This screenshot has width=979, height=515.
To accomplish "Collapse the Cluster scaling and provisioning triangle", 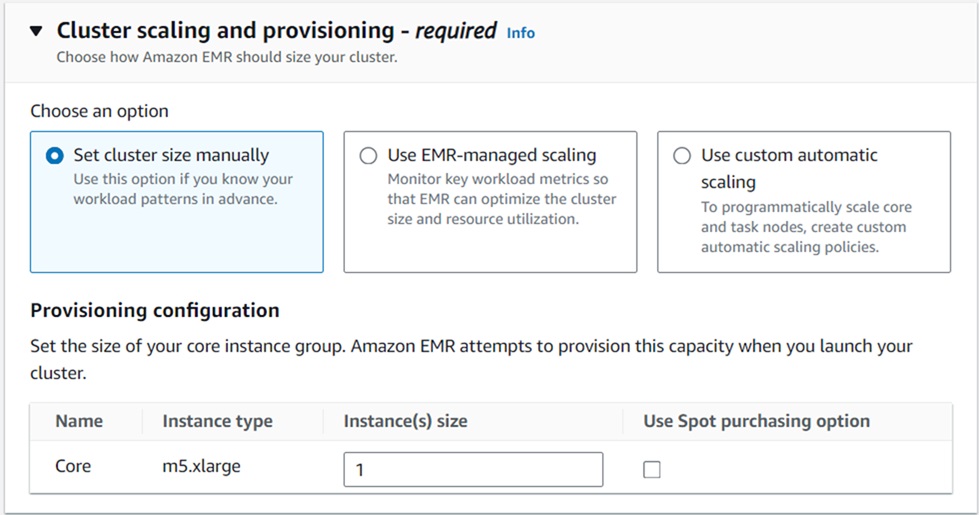I will coord(37,31).
